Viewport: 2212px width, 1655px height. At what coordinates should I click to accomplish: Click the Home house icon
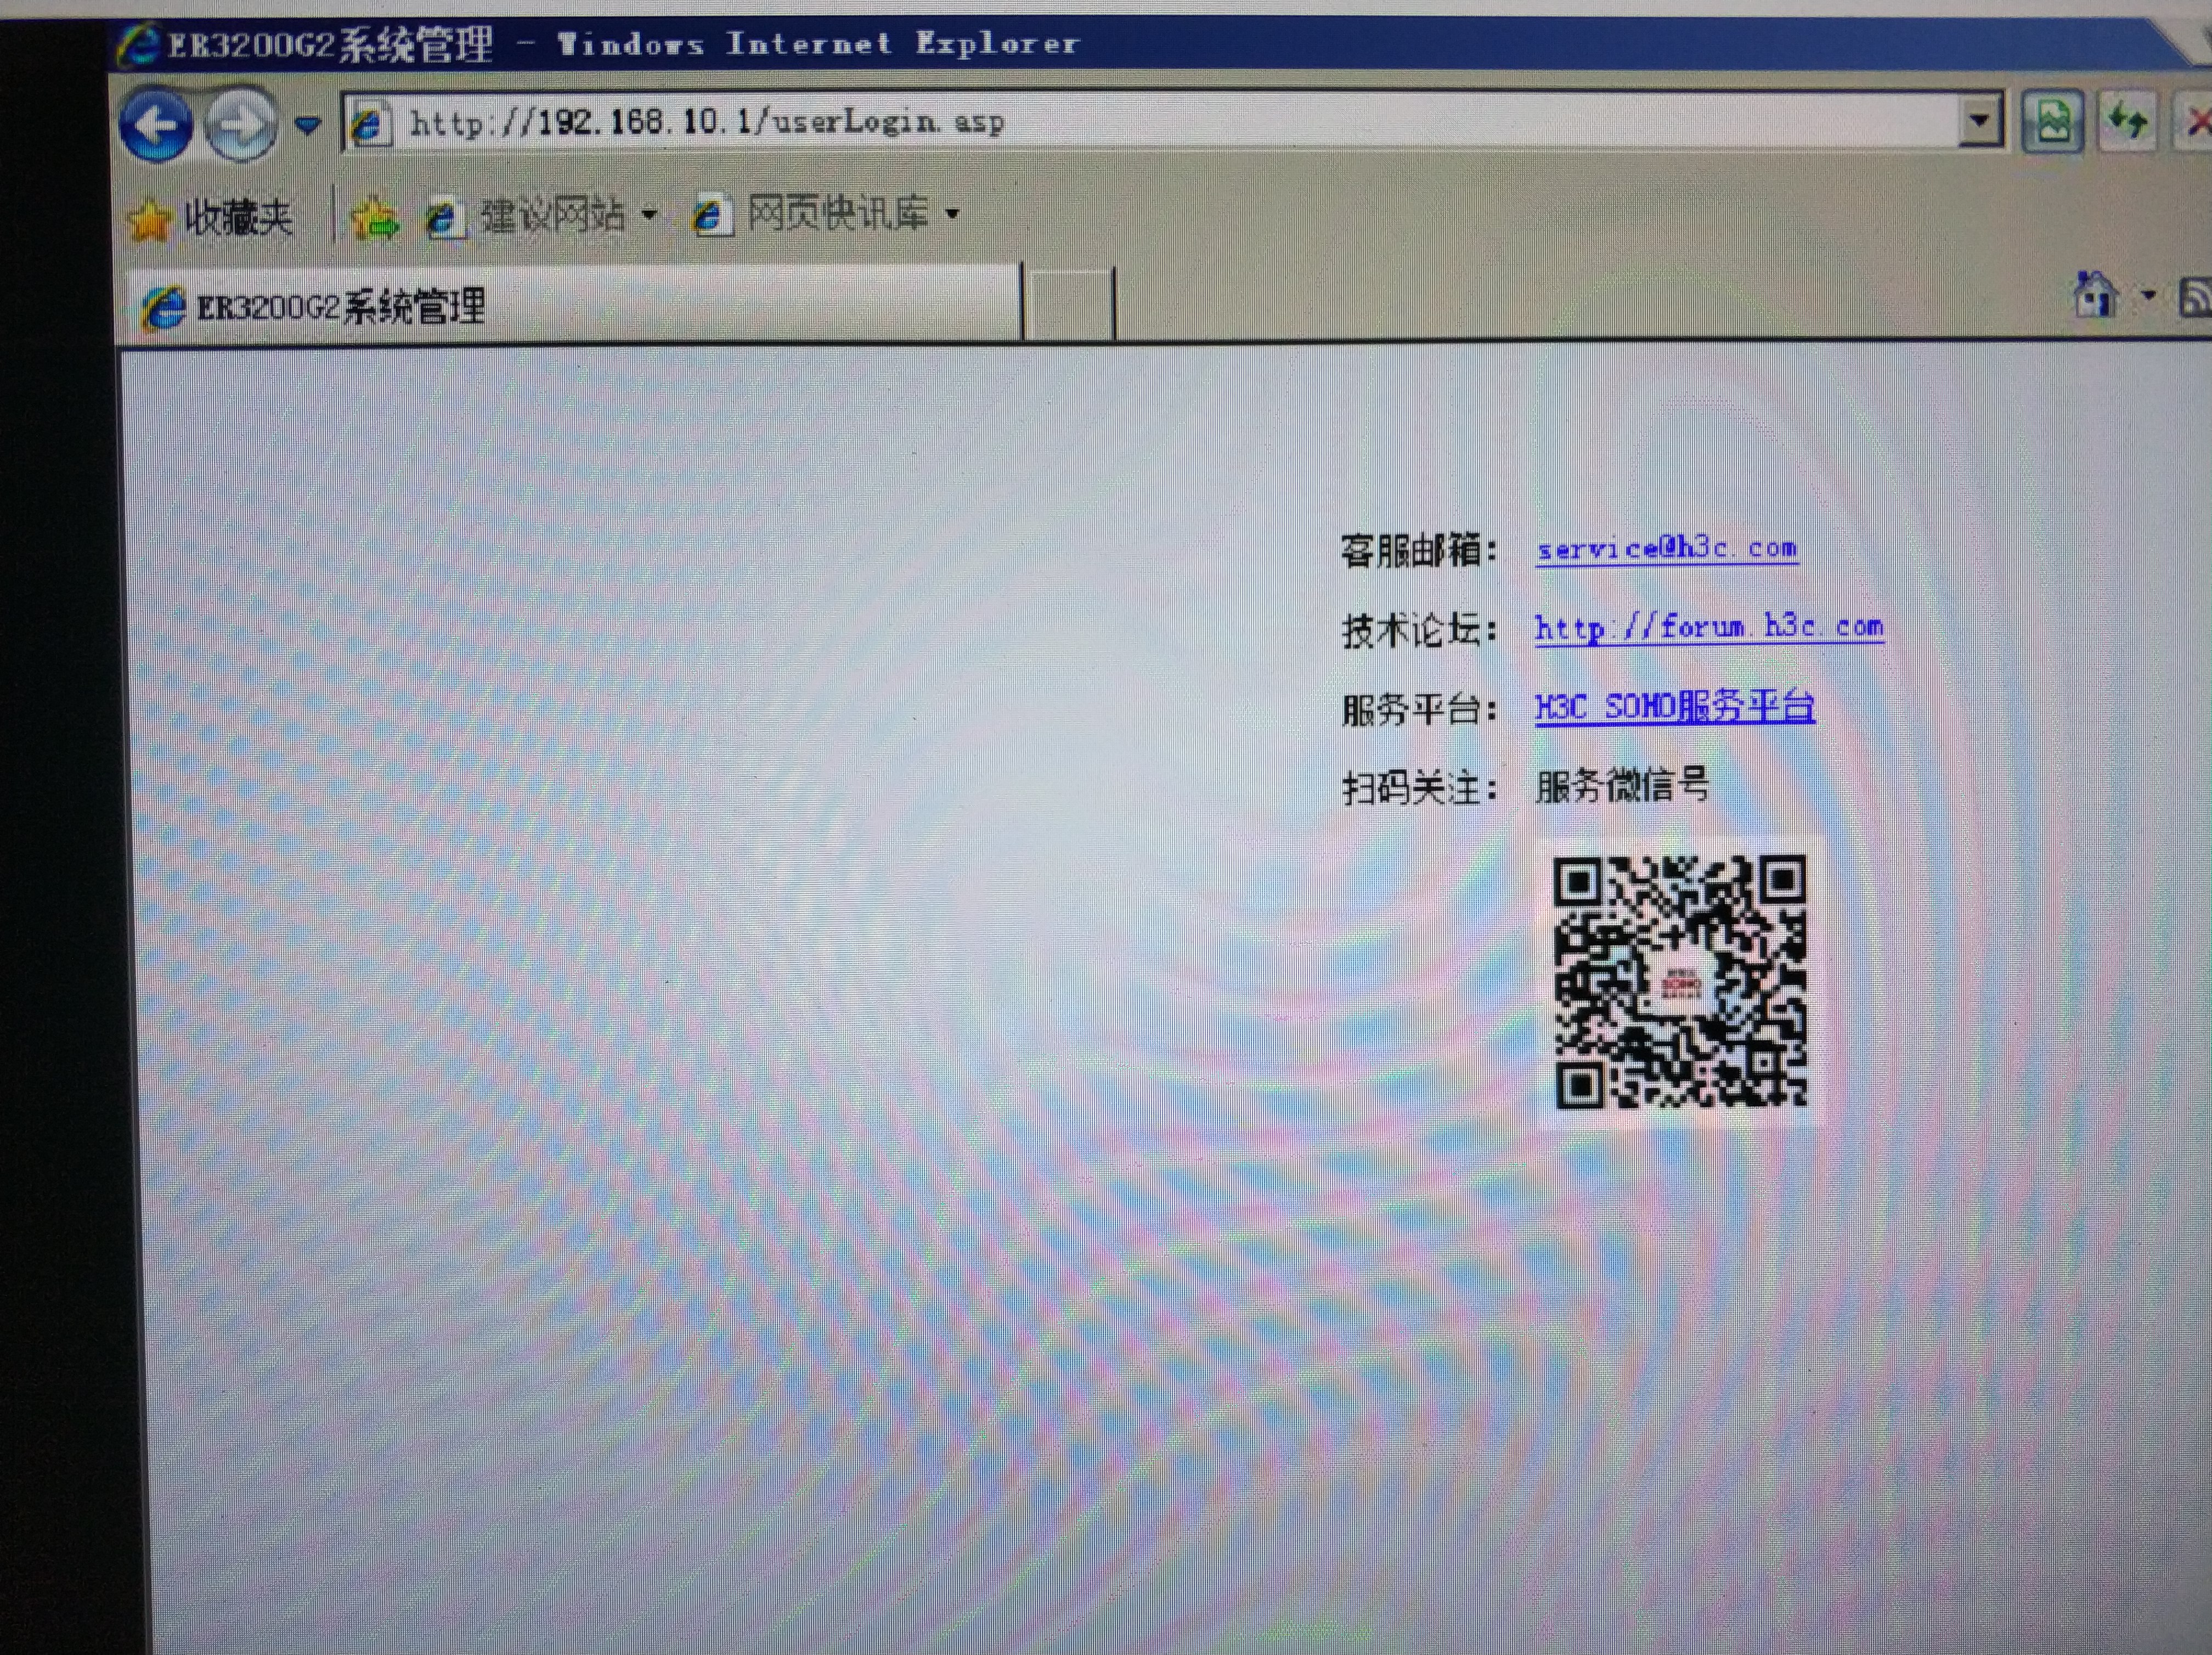(2095, 295)
